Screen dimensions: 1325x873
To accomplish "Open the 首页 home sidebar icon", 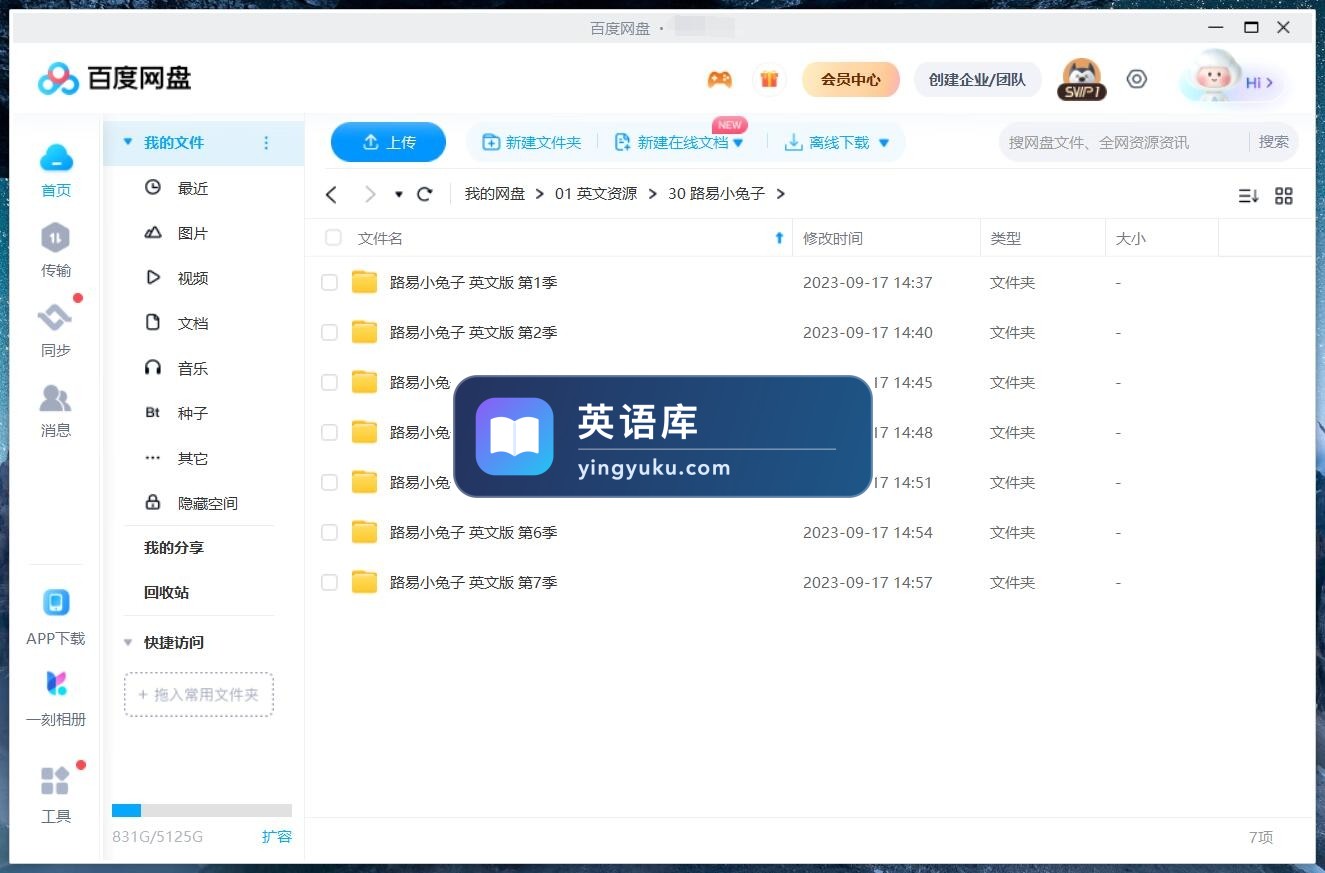I will tap(56, 158).
